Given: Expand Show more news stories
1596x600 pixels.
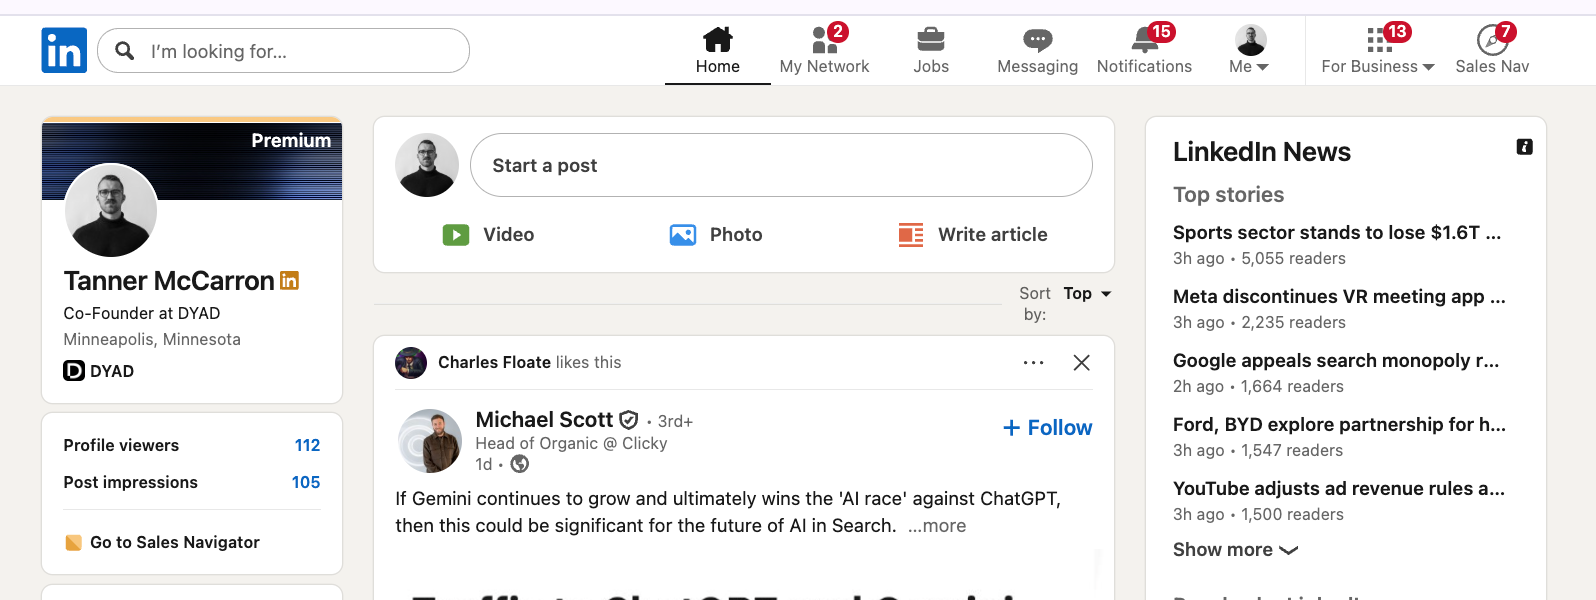Looking at the screenshot, I should pos(1235,550).
